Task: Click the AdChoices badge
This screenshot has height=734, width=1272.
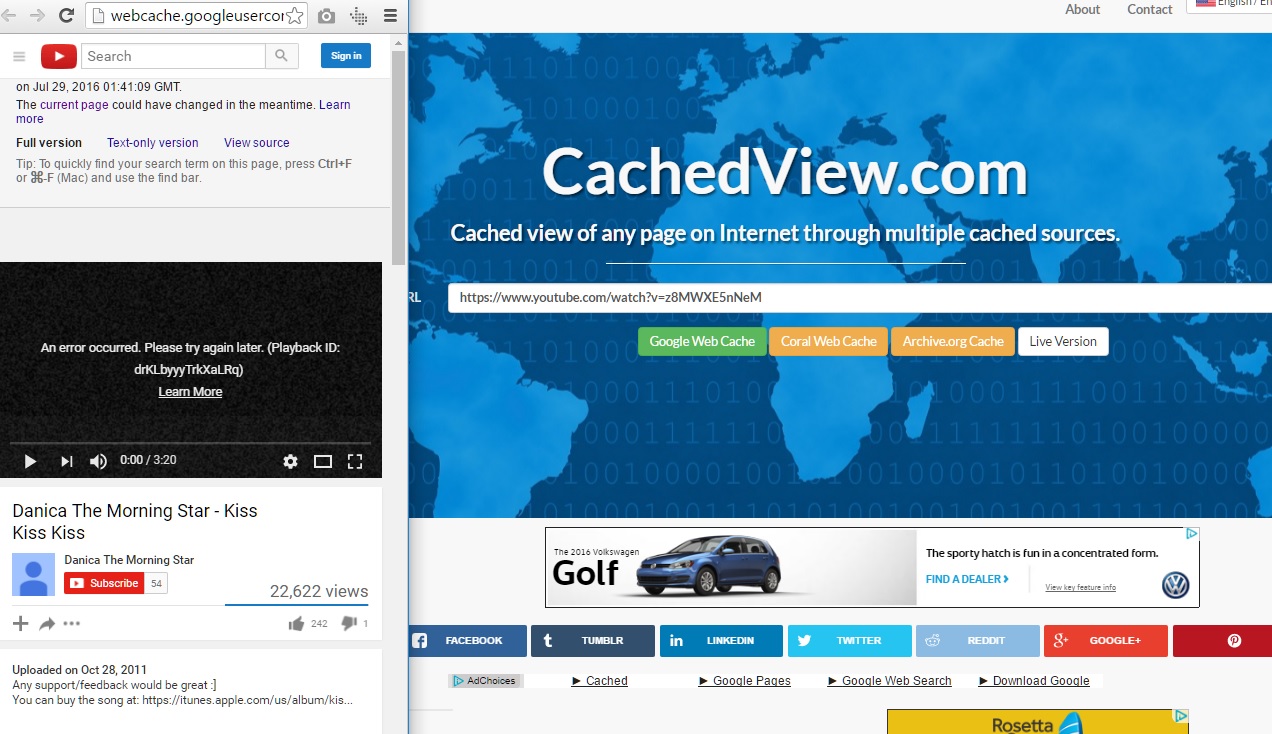Action: (x=485, y=681)
